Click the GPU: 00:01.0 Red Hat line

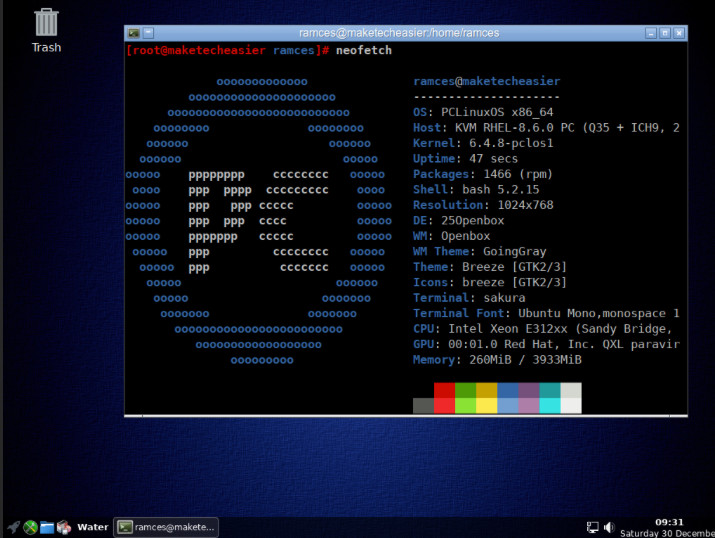pyautogui.click(x=546, y=345)
